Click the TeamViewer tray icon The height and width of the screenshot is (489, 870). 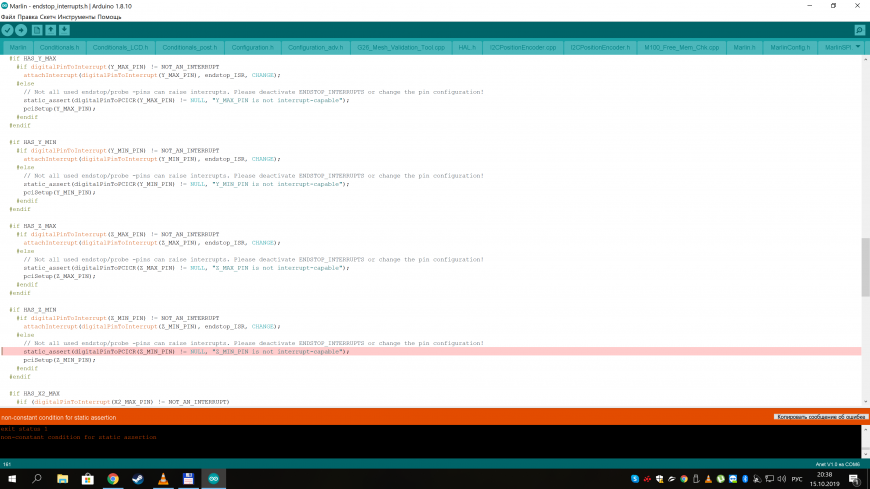coord(733,479)
